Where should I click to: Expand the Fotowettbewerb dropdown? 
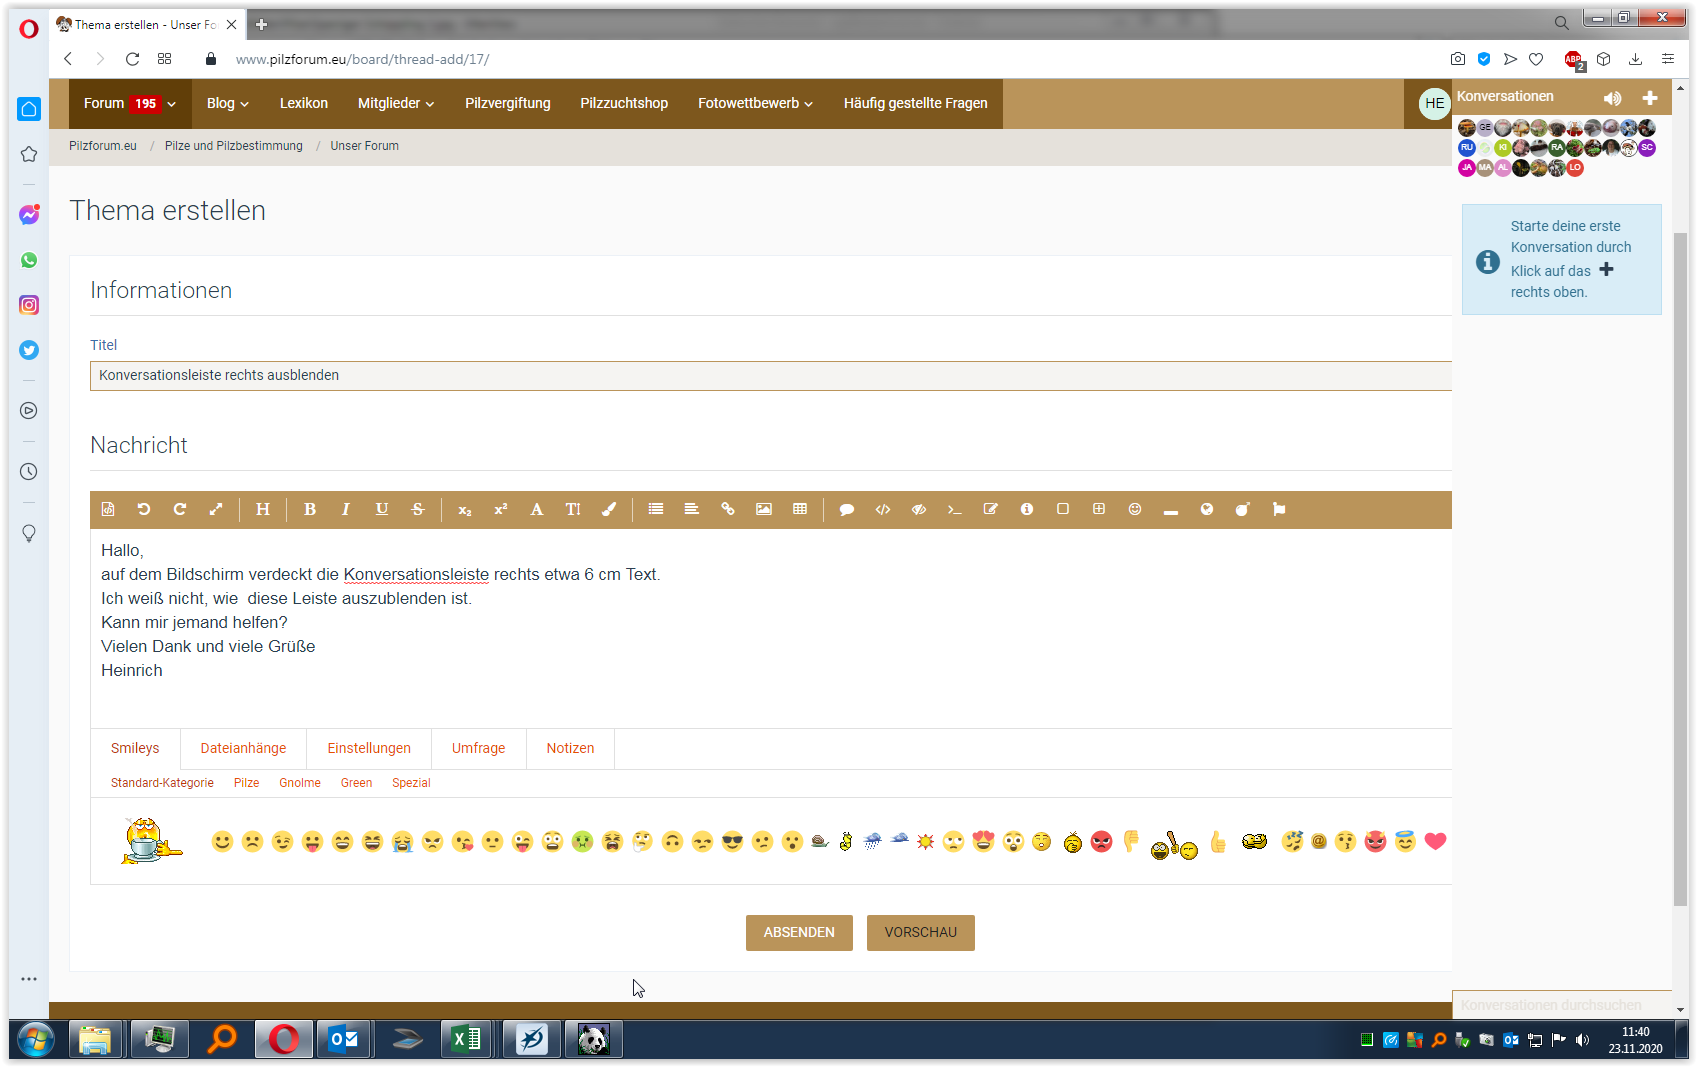click(755, 103)
